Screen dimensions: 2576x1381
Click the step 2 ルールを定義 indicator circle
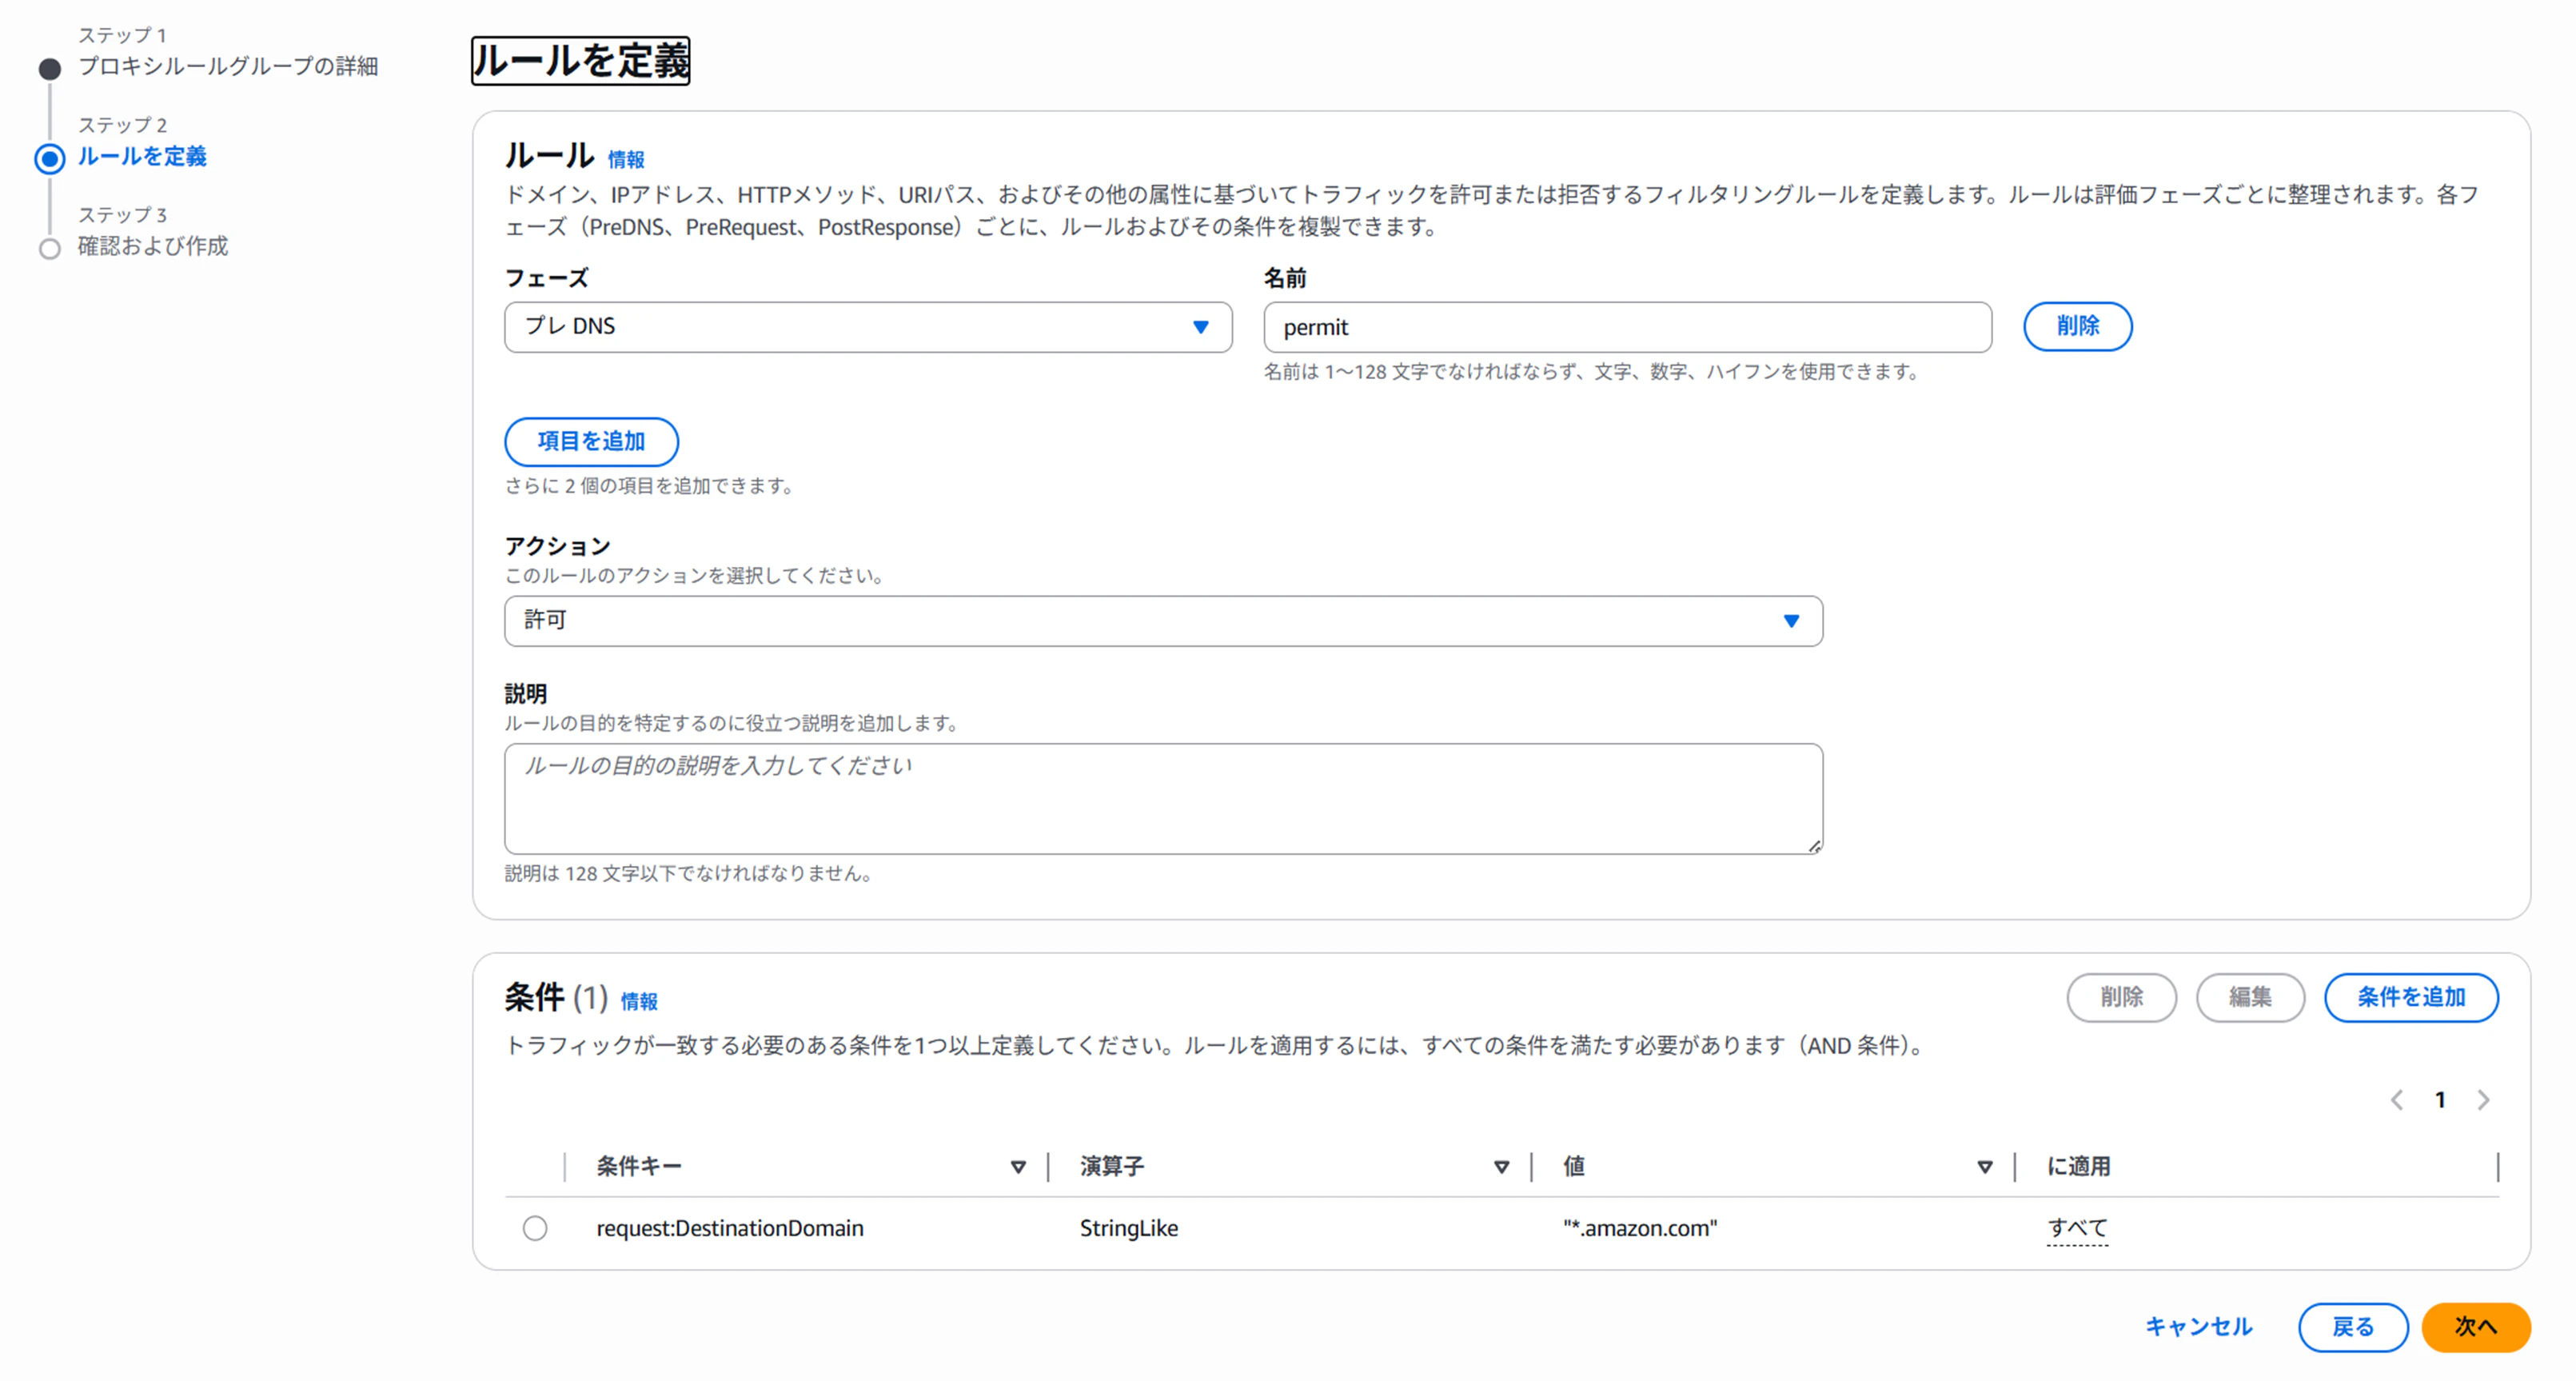[50, 158]
